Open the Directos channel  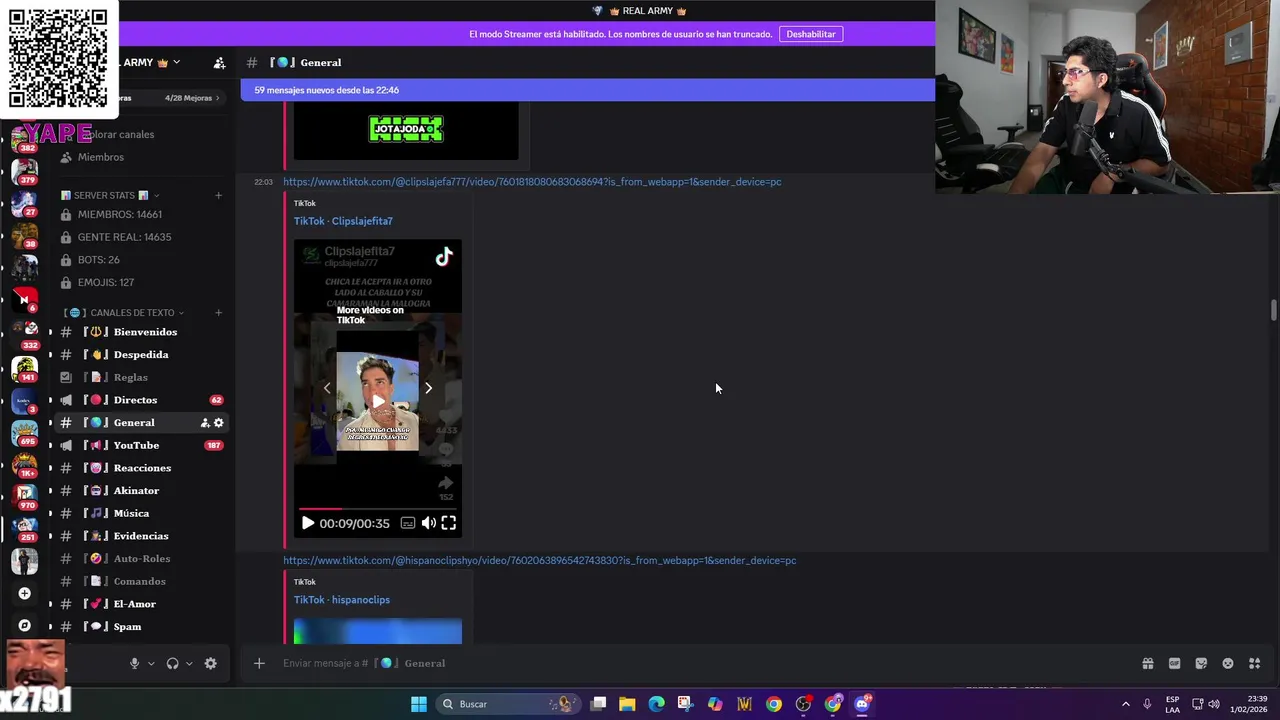[x=141, y=400]
